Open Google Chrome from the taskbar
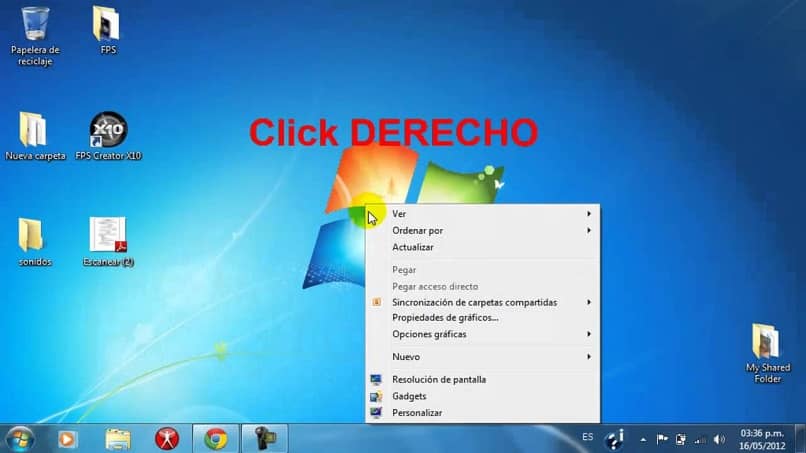The image size is (806, 453). [x=216, y=439]
